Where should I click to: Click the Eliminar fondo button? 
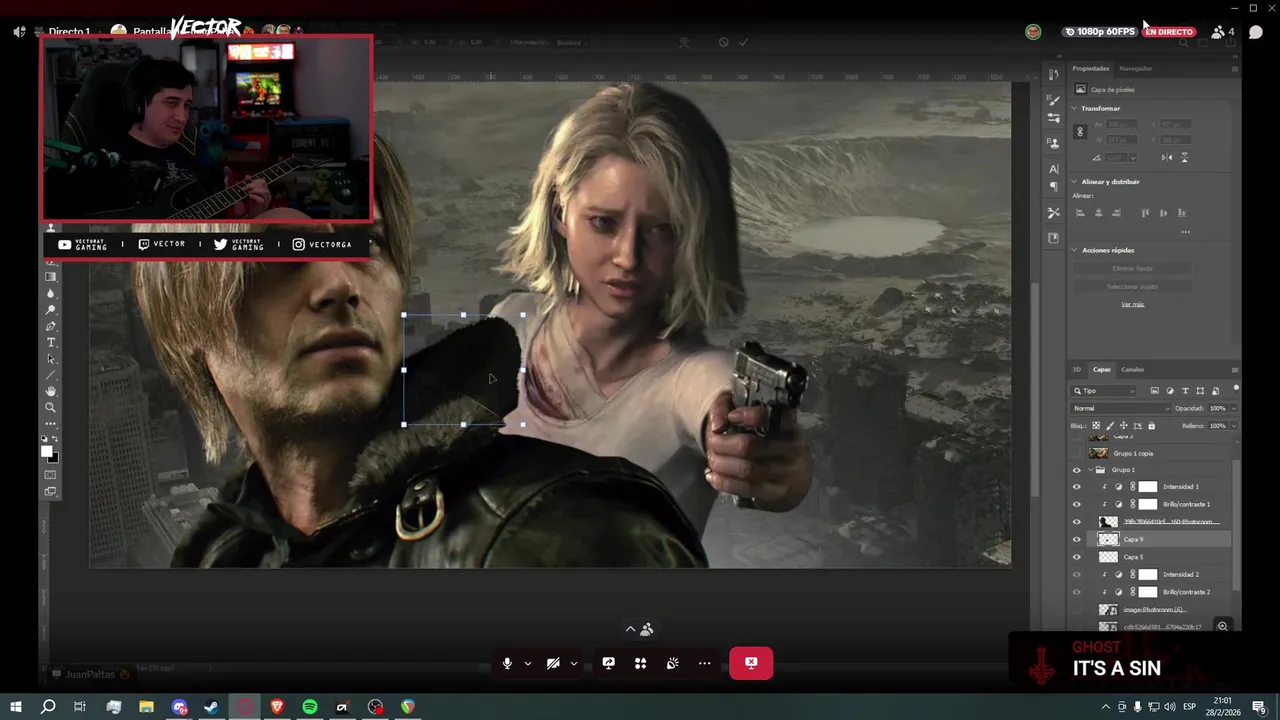1132,268
